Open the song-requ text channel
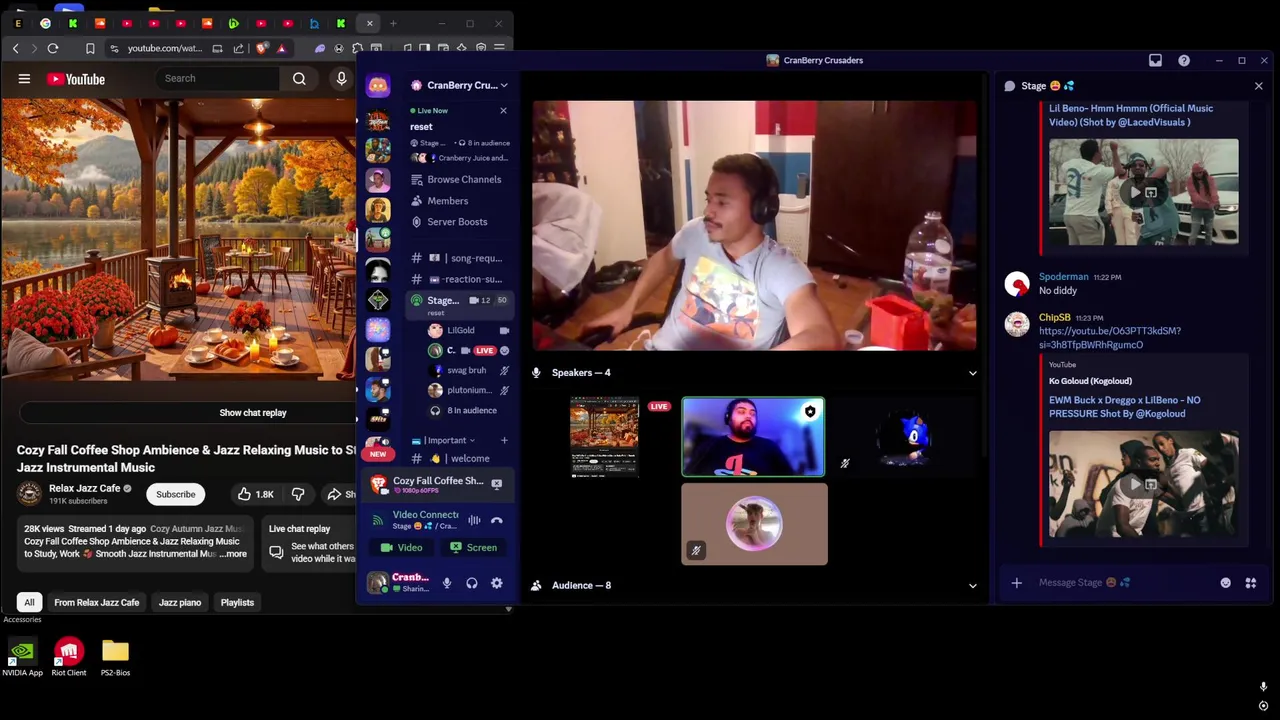The width and height of the screenshot is (1280, 720). click(461, 258)
